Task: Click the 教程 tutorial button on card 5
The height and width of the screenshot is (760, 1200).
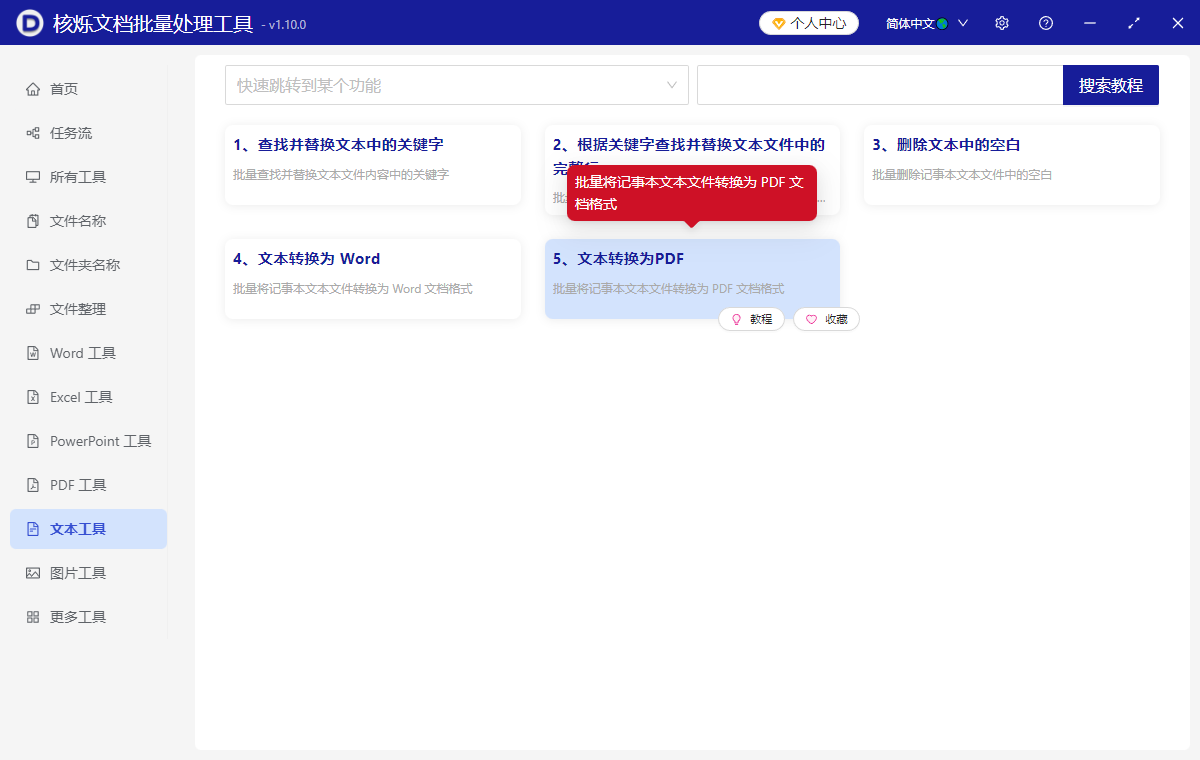Action: pyautogui.click(x=752, y=318)
